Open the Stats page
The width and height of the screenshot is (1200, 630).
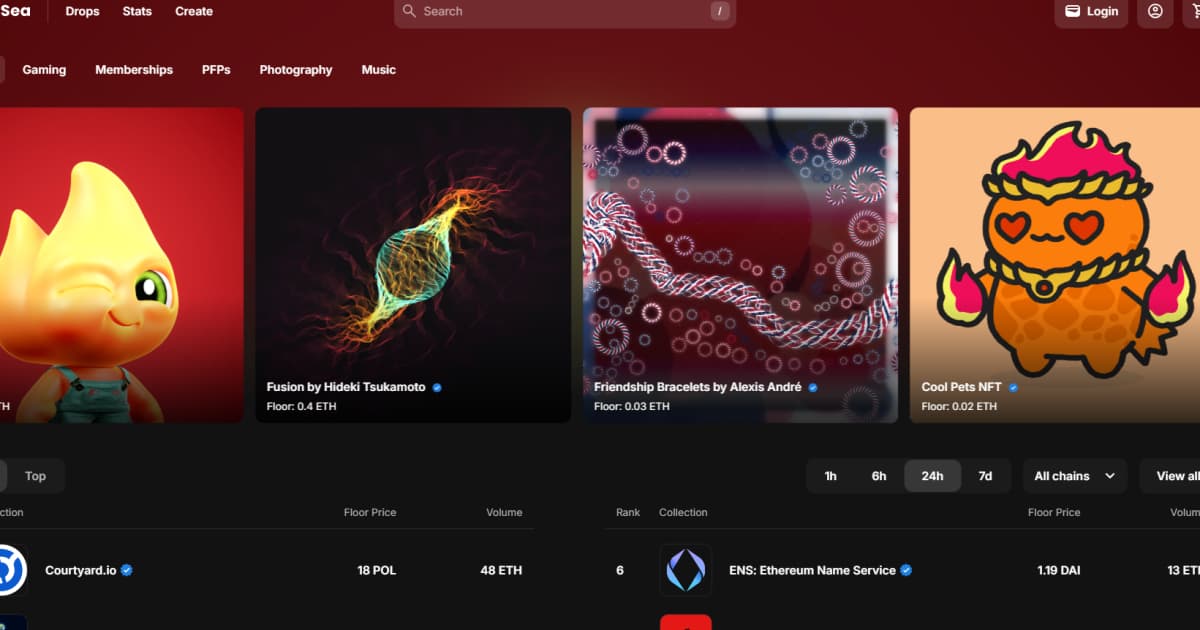tap(137, 11)
